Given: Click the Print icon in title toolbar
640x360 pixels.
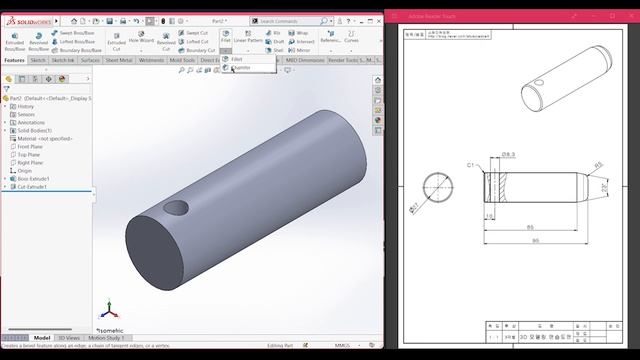Looking at the screenshot, I should click(x=122, y=21).
